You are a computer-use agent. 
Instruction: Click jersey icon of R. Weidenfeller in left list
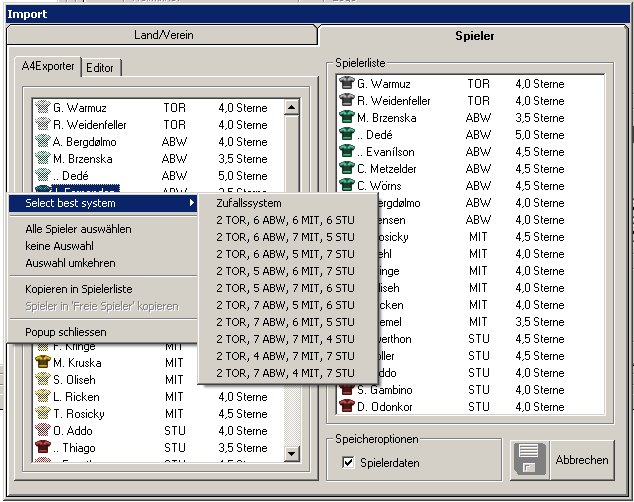tap(43, 125)
